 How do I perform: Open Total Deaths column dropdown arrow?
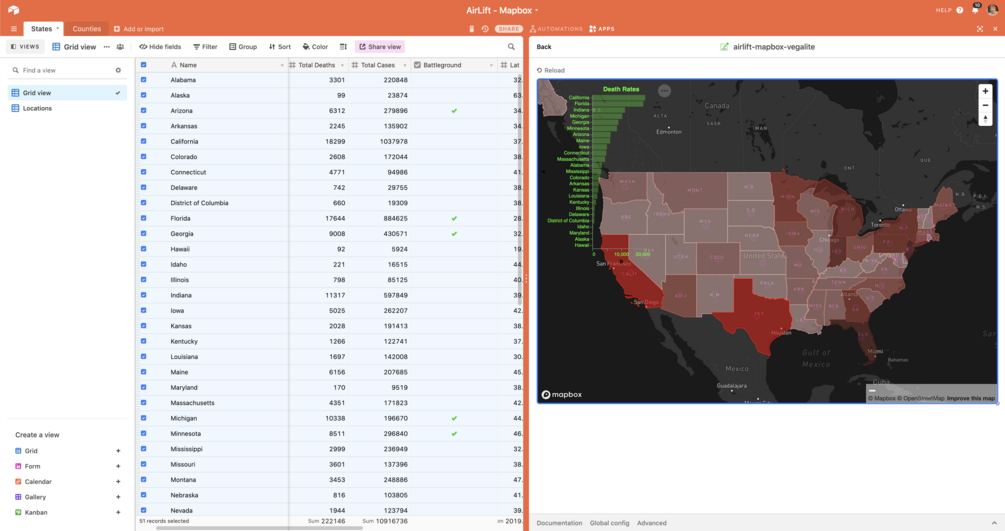(x=342, y=65)
